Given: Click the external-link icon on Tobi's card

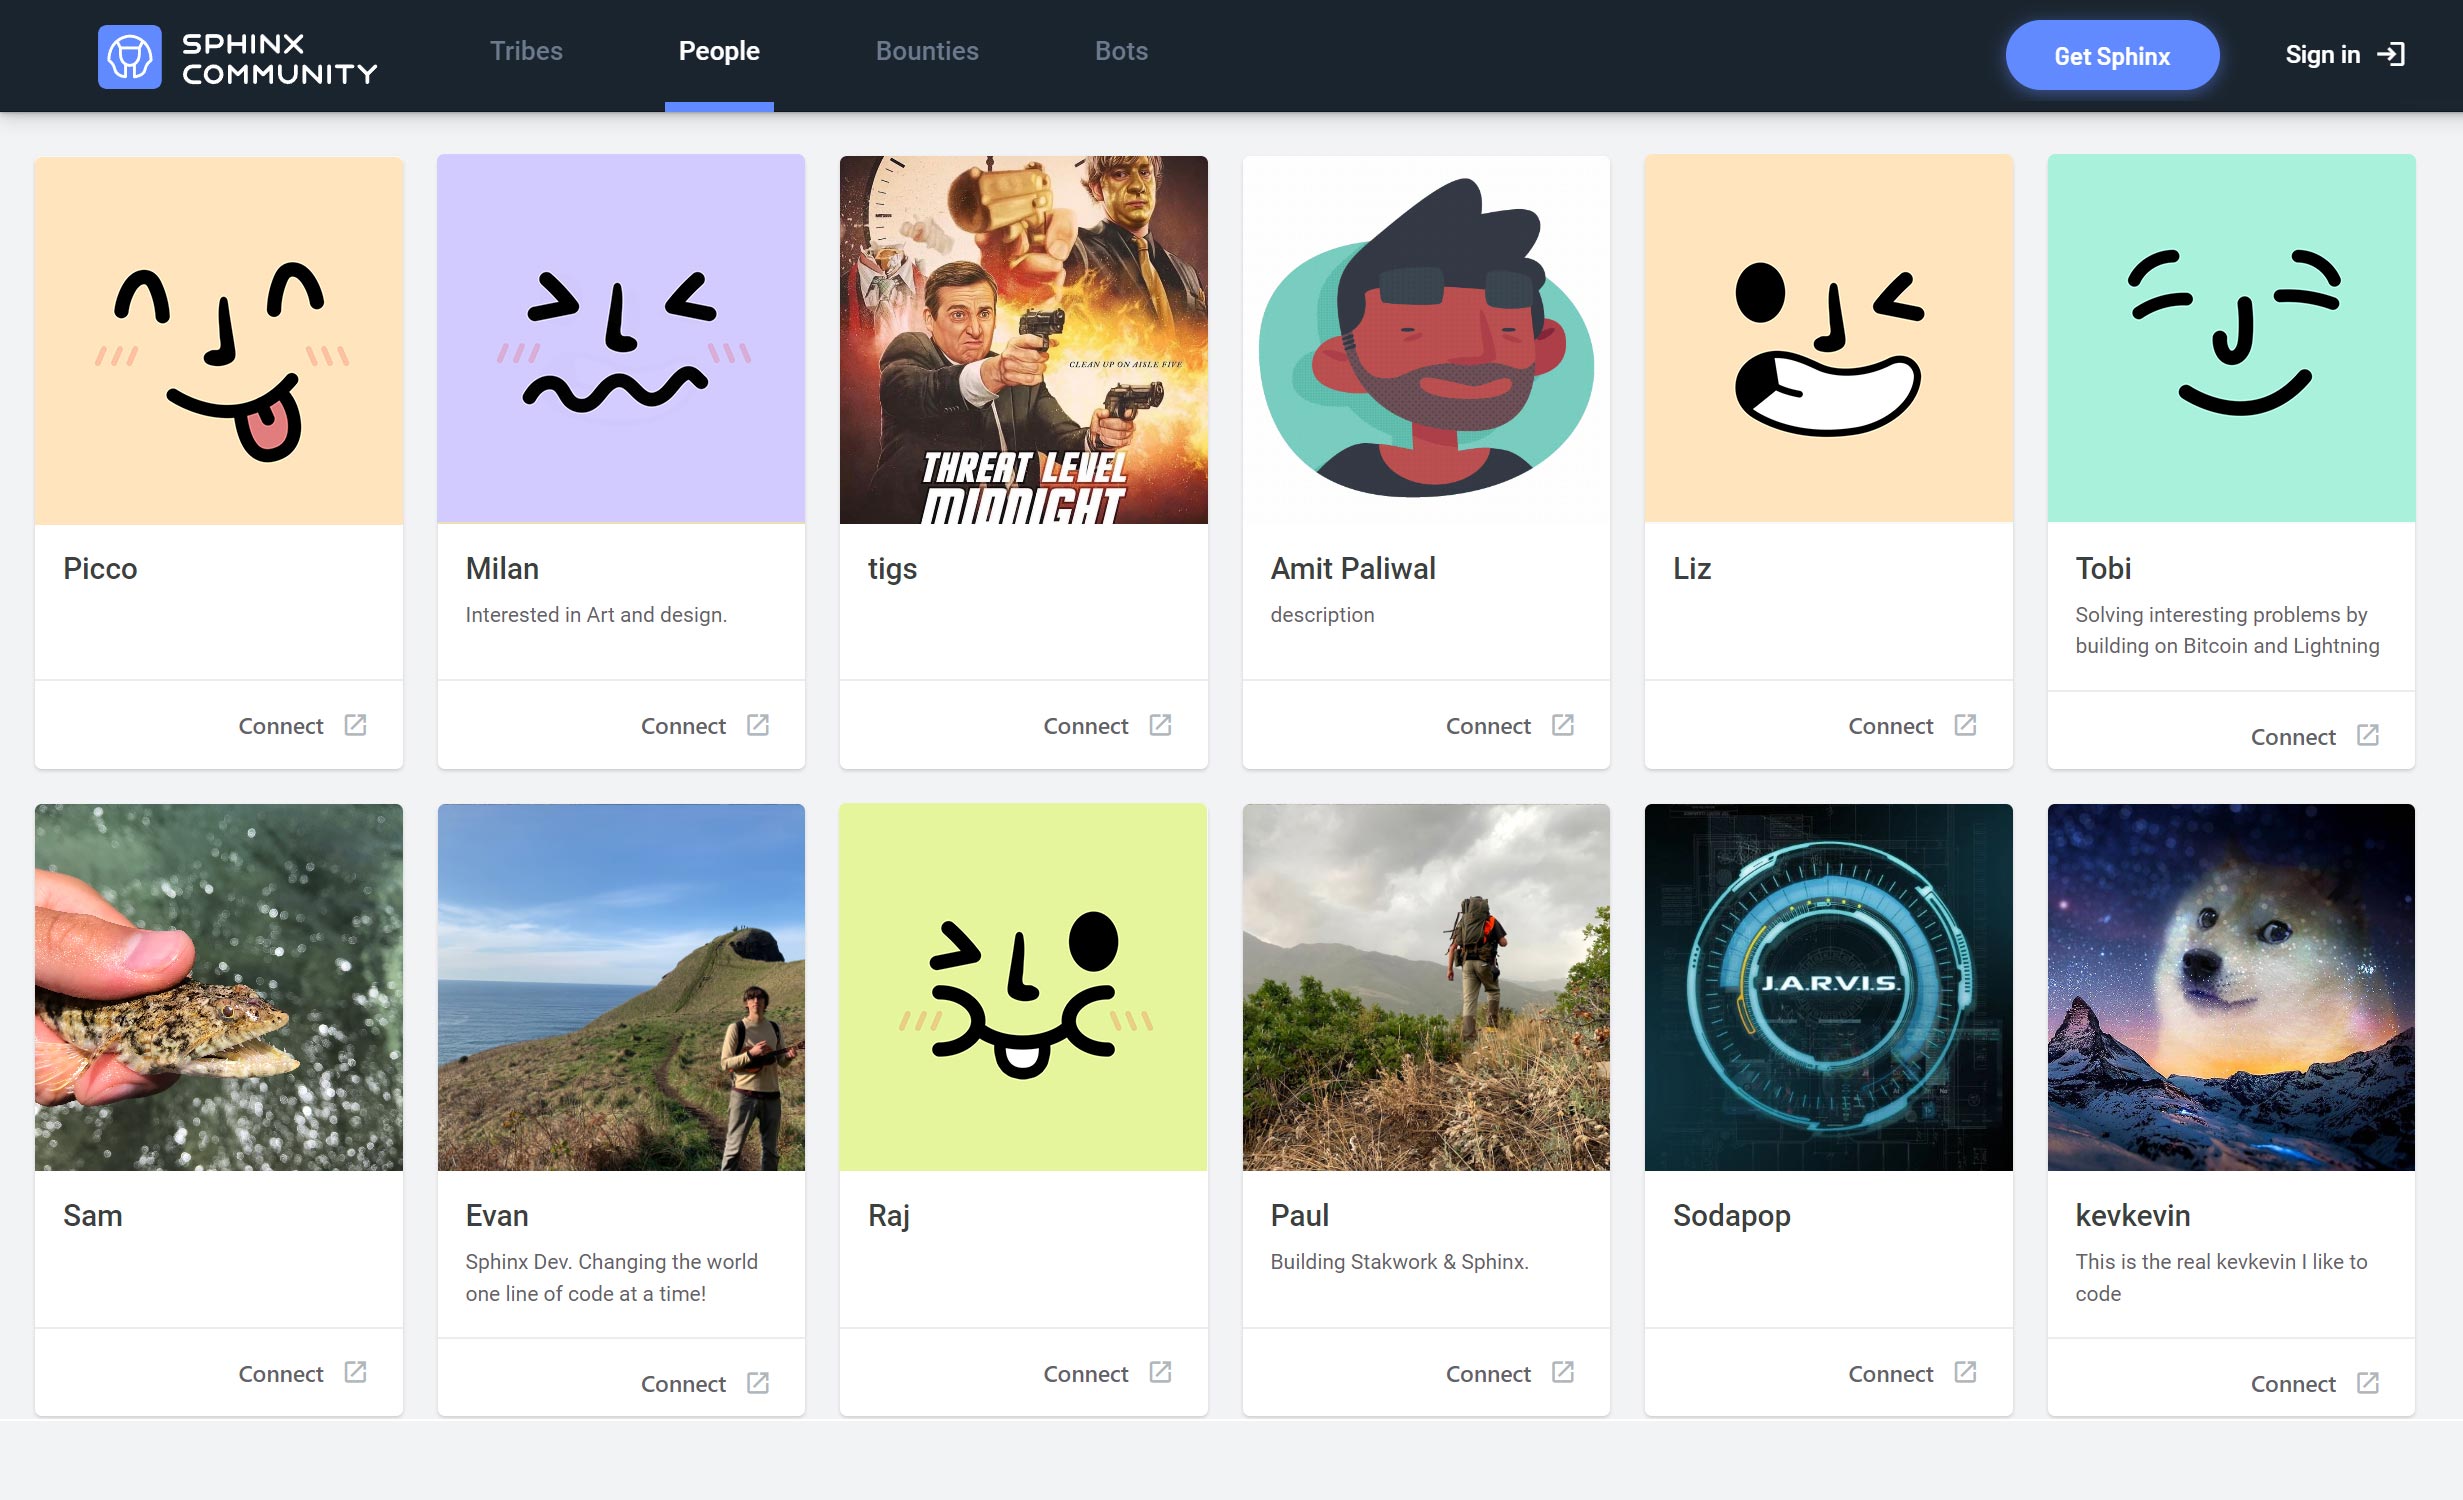Looking at the screenshot, I should 2370,736.
